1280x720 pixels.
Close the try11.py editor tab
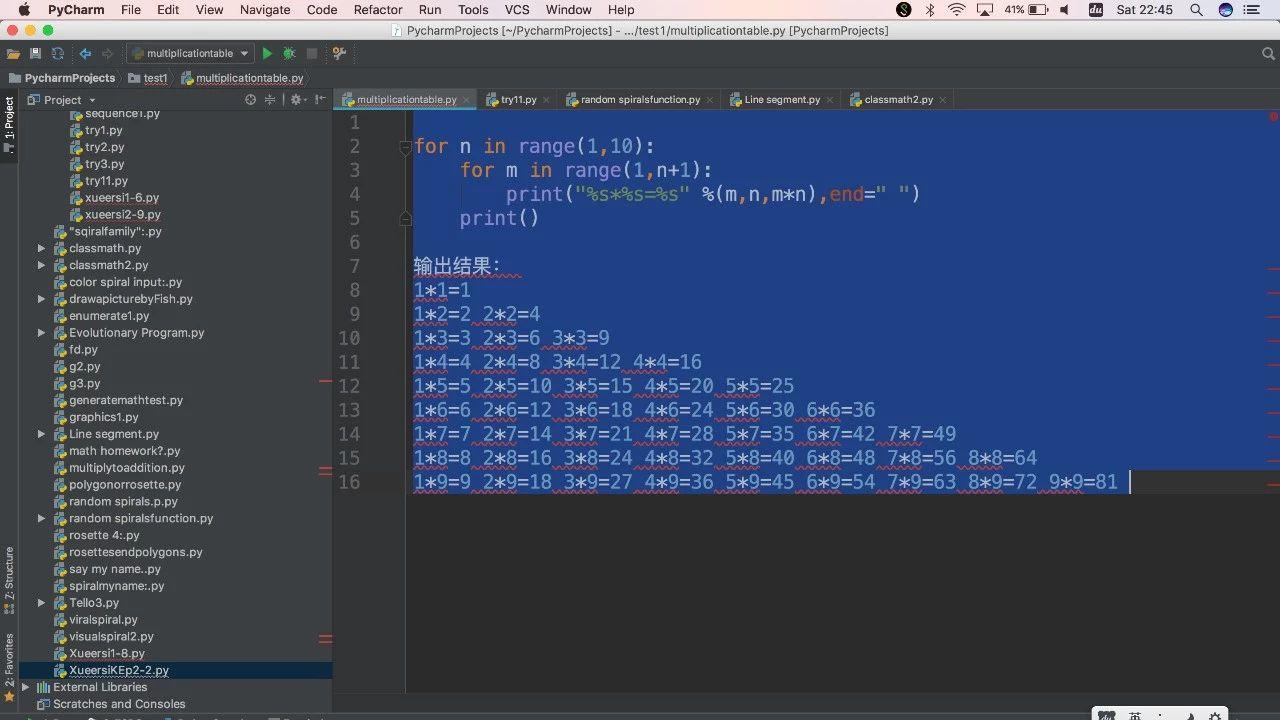click(547, 100)
